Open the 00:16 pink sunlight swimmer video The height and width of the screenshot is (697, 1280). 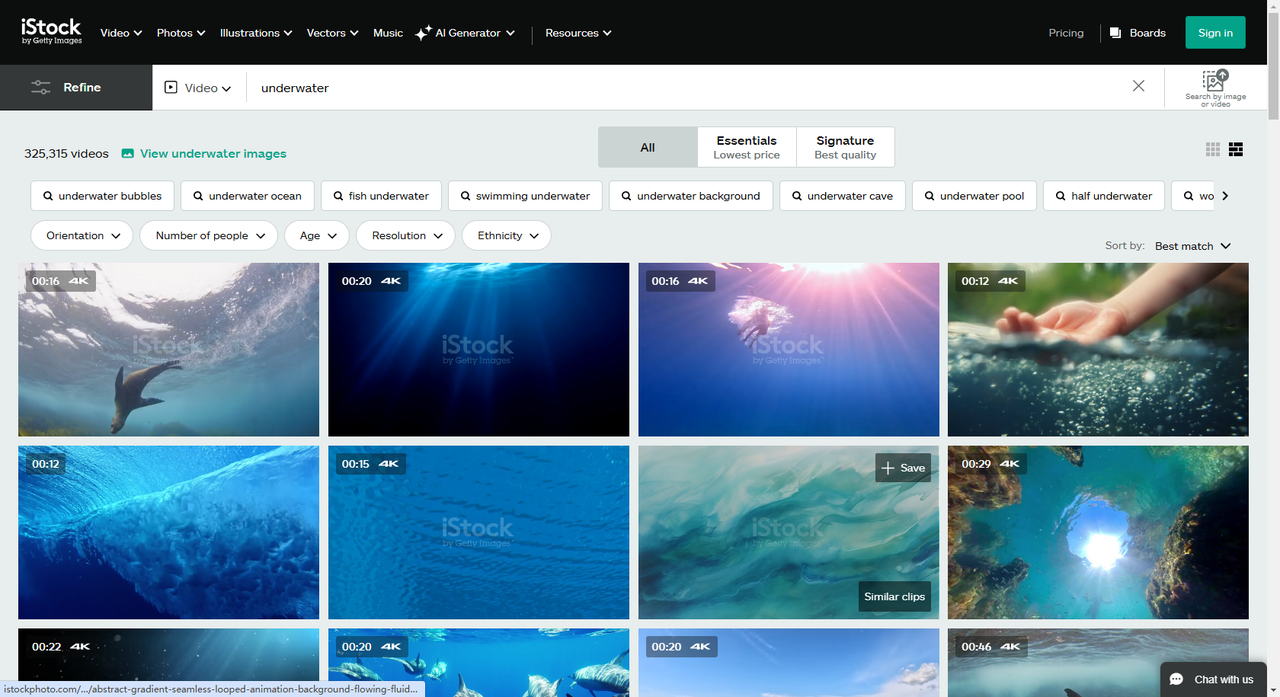pyautogui.click(x=789, y=350)
